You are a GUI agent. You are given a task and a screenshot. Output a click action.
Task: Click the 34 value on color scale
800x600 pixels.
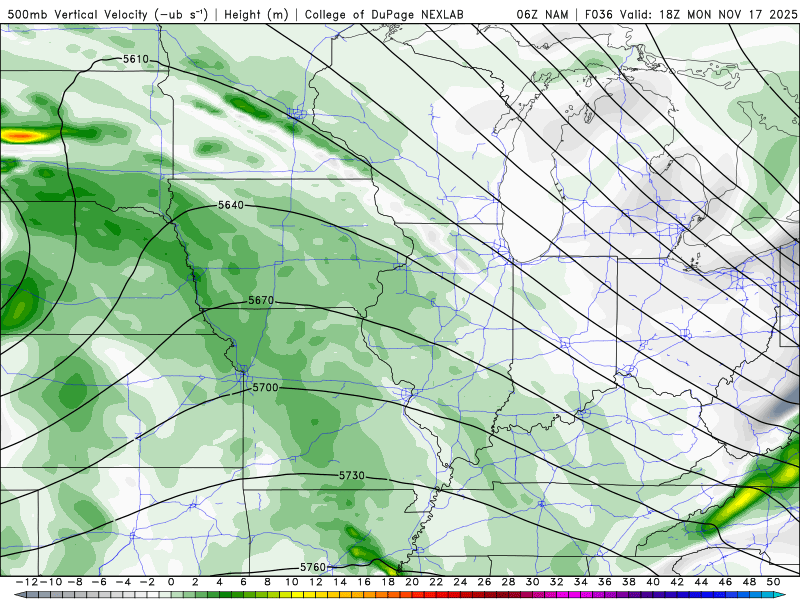coord(581,582)
